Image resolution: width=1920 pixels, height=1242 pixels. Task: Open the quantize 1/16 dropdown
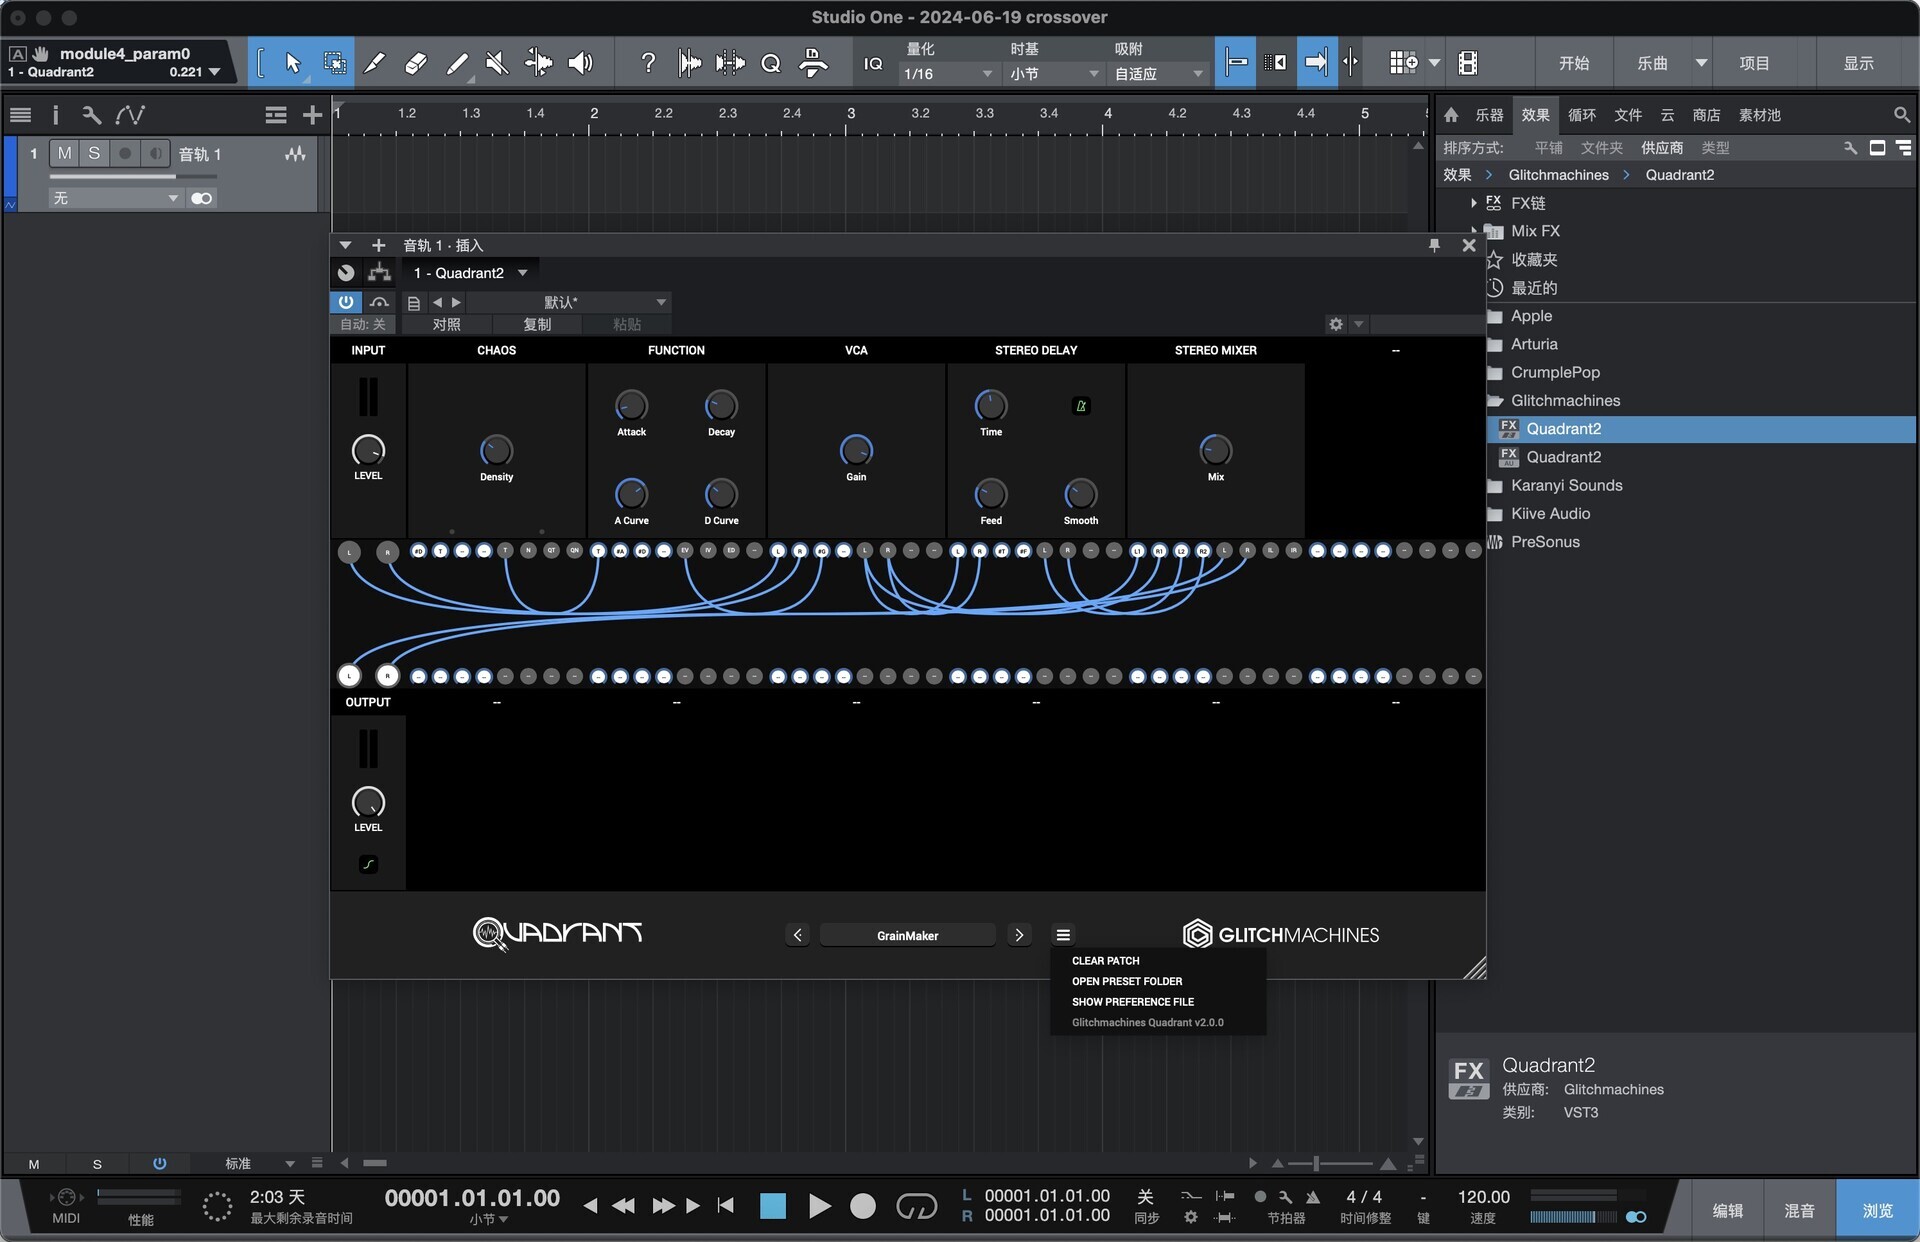point(947,74)
